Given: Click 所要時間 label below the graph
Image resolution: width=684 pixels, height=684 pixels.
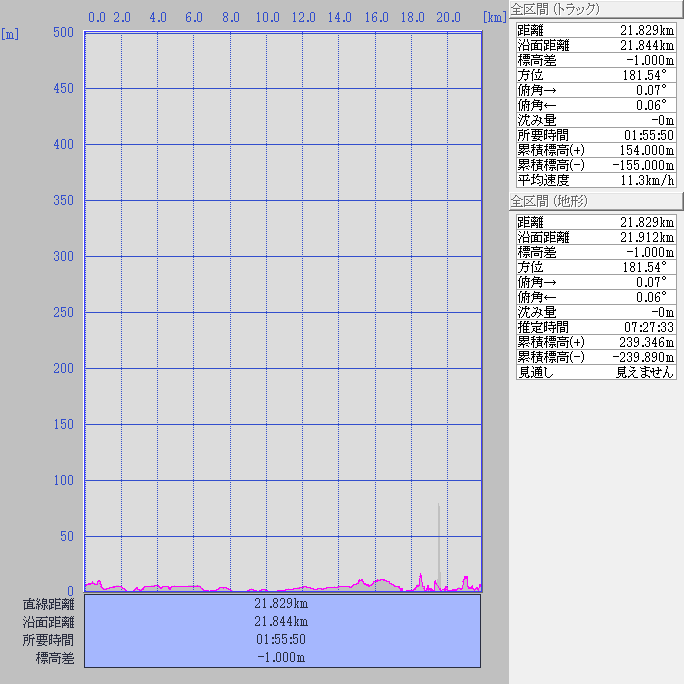Looking at the screenshot, I should pyautogui.click(x=48, y=640).
